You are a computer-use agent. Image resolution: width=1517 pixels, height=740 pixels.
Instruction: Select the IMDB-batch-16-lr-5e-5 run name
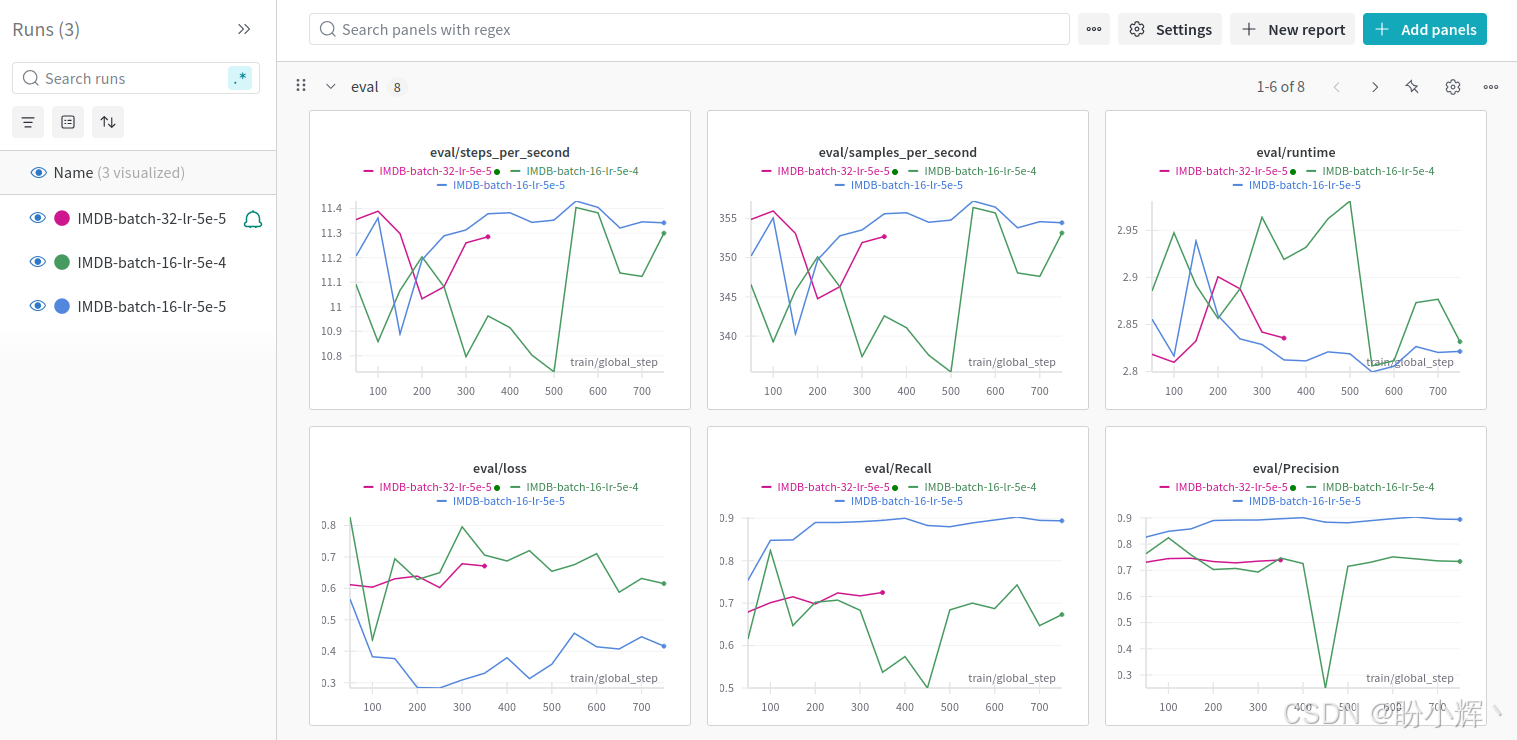point(152,306)
